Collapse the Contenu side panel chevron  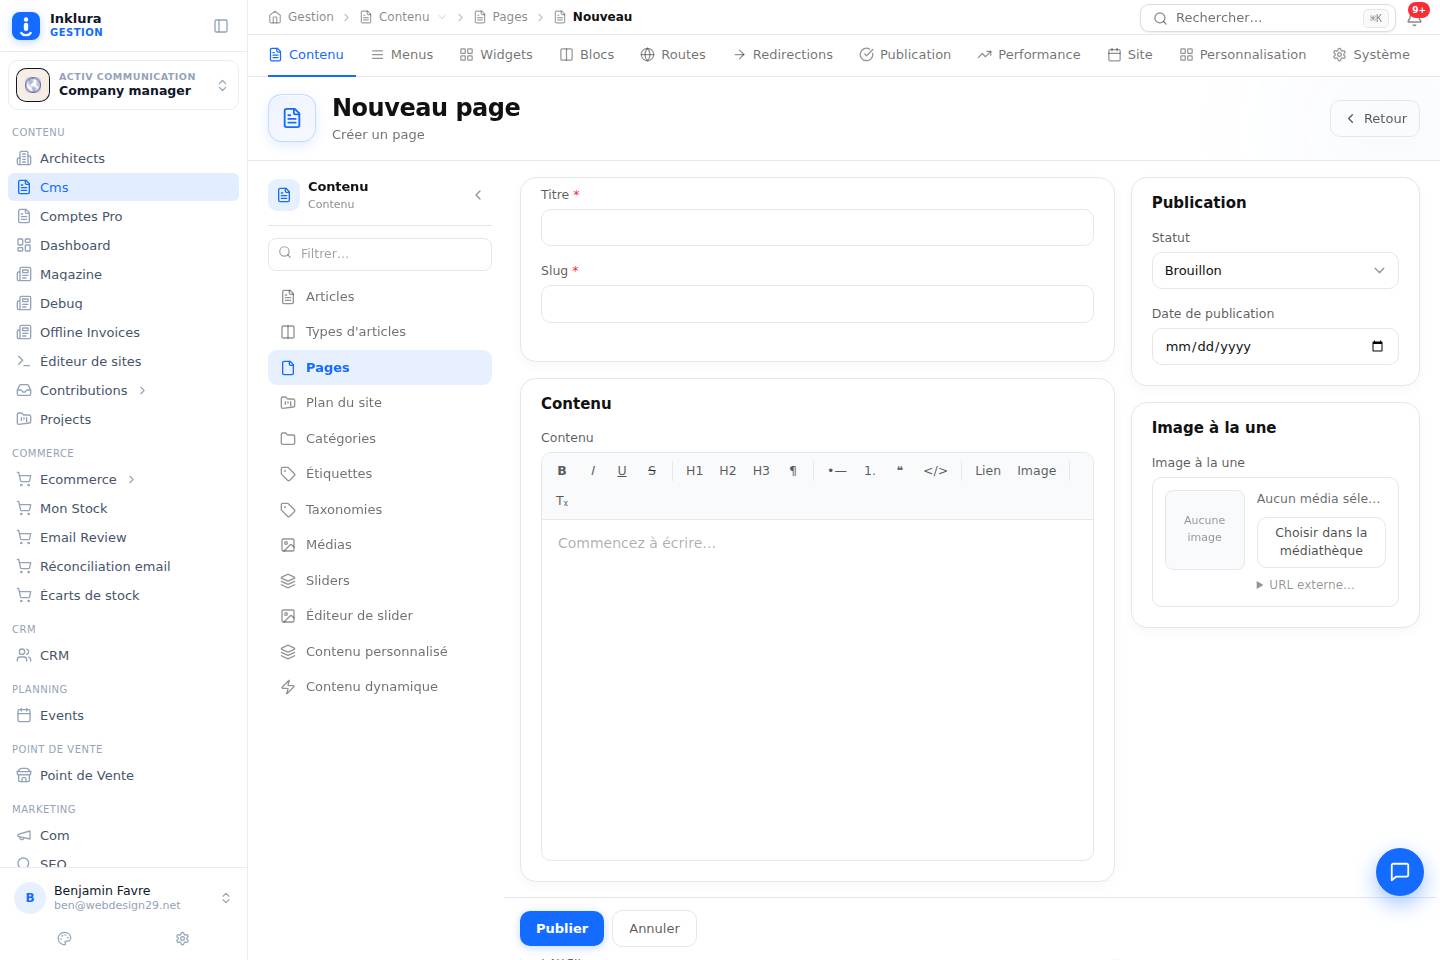[478, 195]
